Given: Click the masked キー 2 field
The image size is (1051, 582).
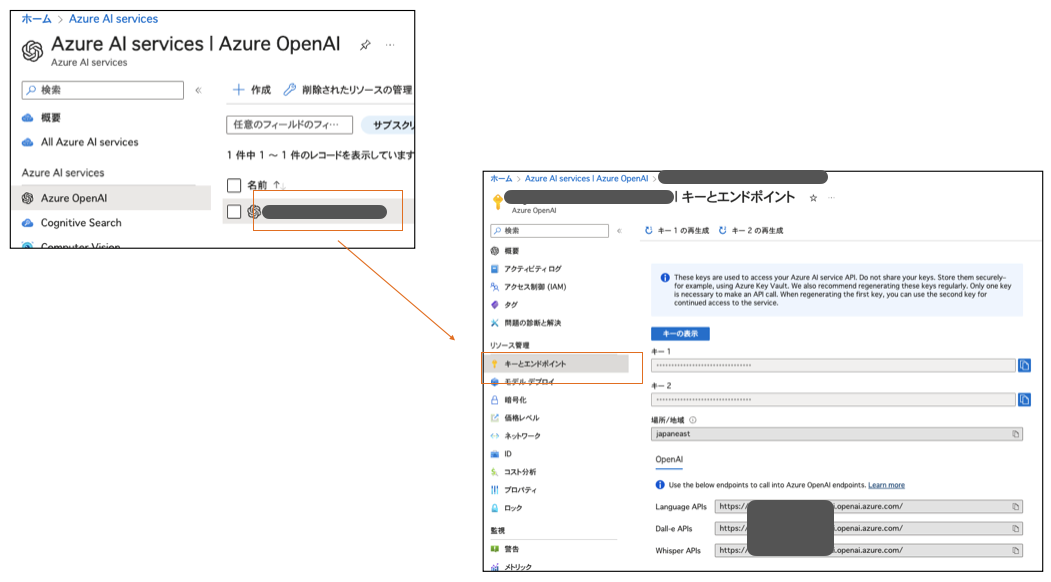Looking at the screenshot, I should pyautogui.click(x=833, y=400).
